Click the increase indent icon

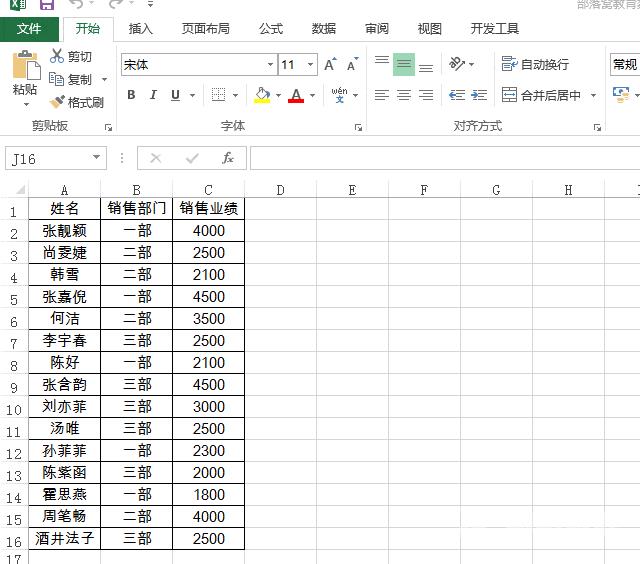pos(479,95)
